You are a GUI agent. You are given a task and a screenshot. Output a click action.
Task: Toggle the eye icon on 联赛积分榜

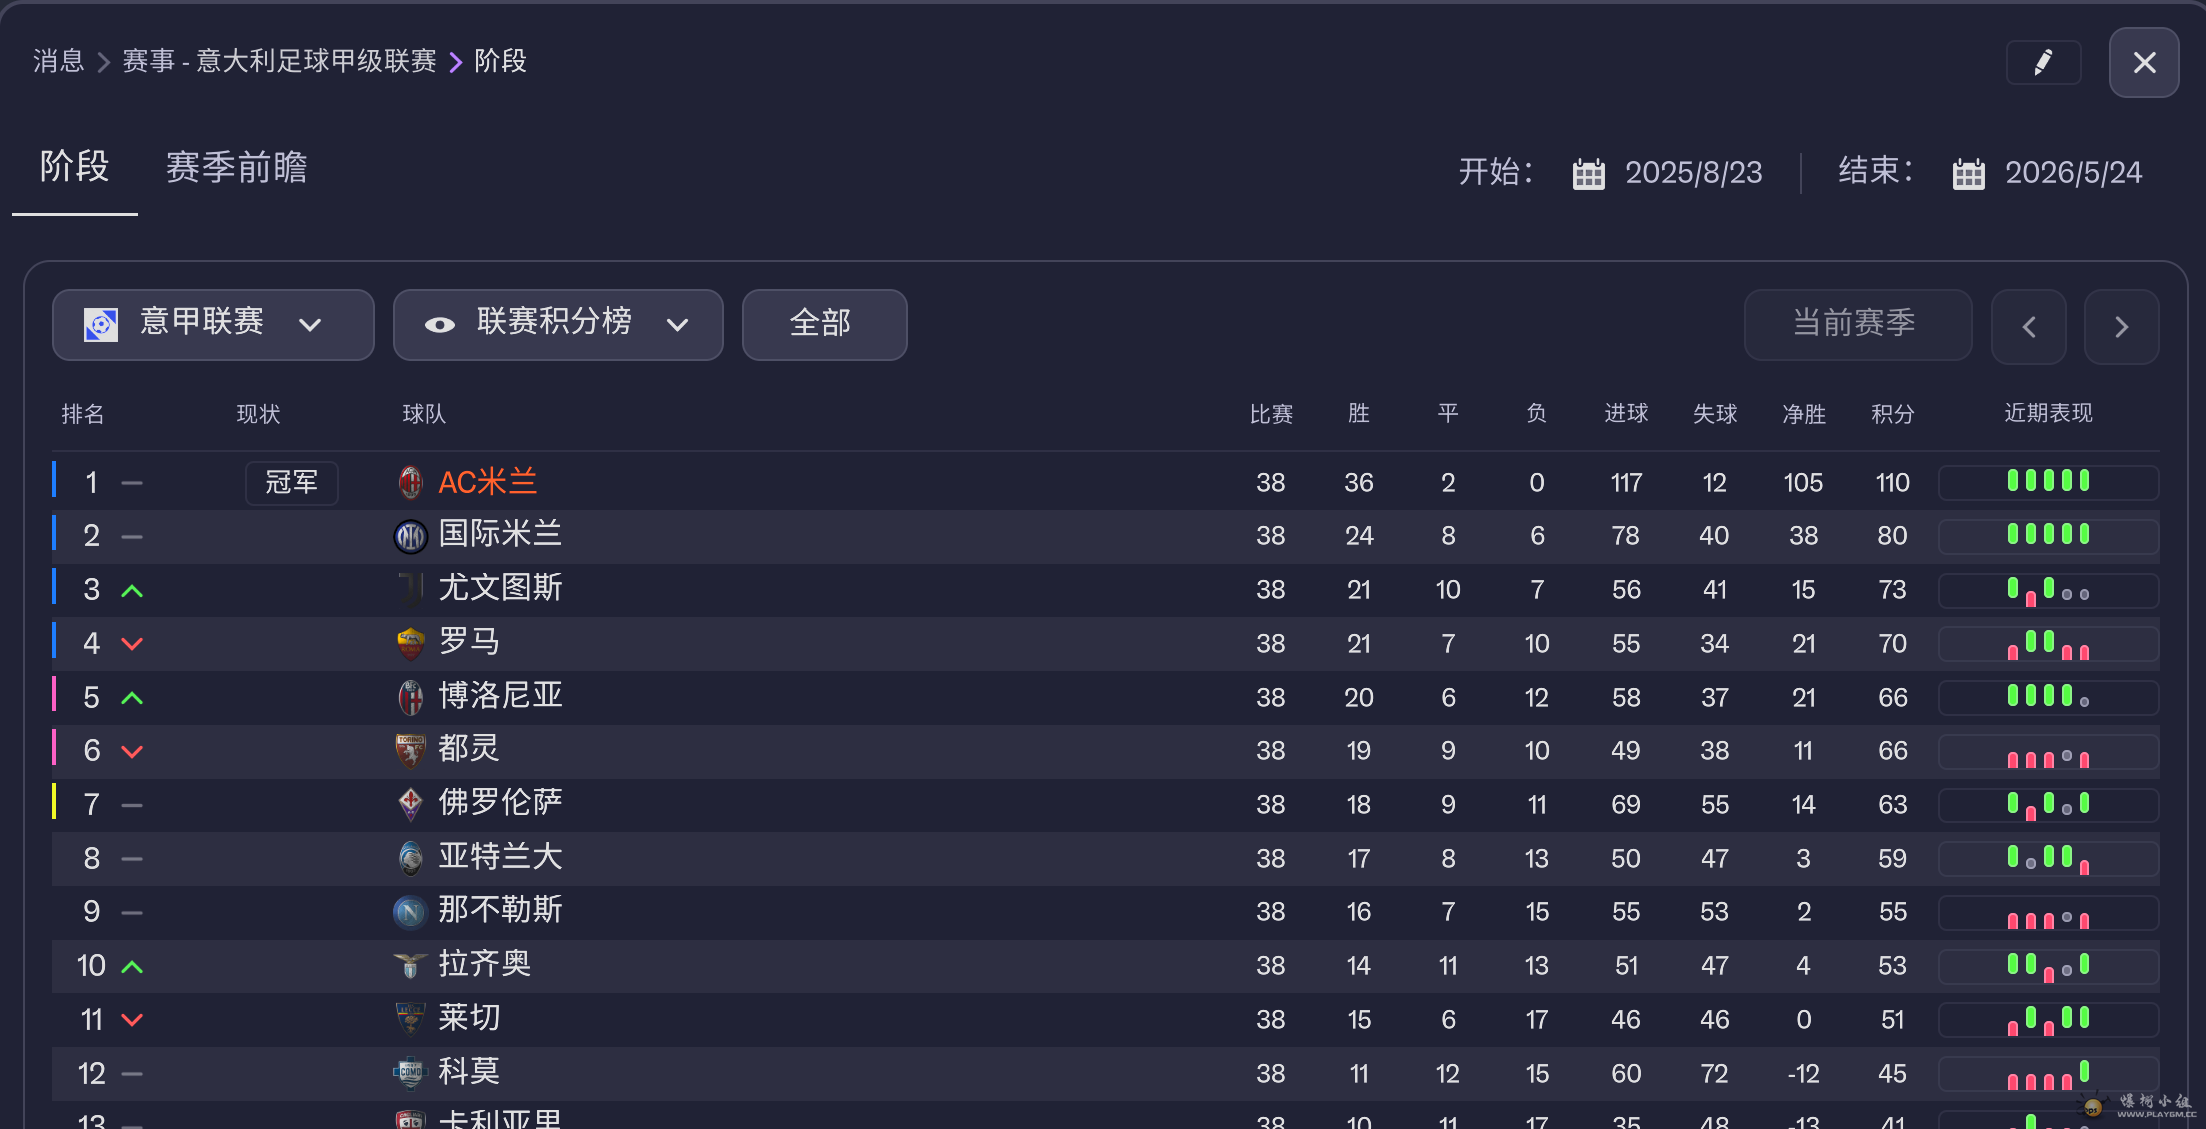440,325
